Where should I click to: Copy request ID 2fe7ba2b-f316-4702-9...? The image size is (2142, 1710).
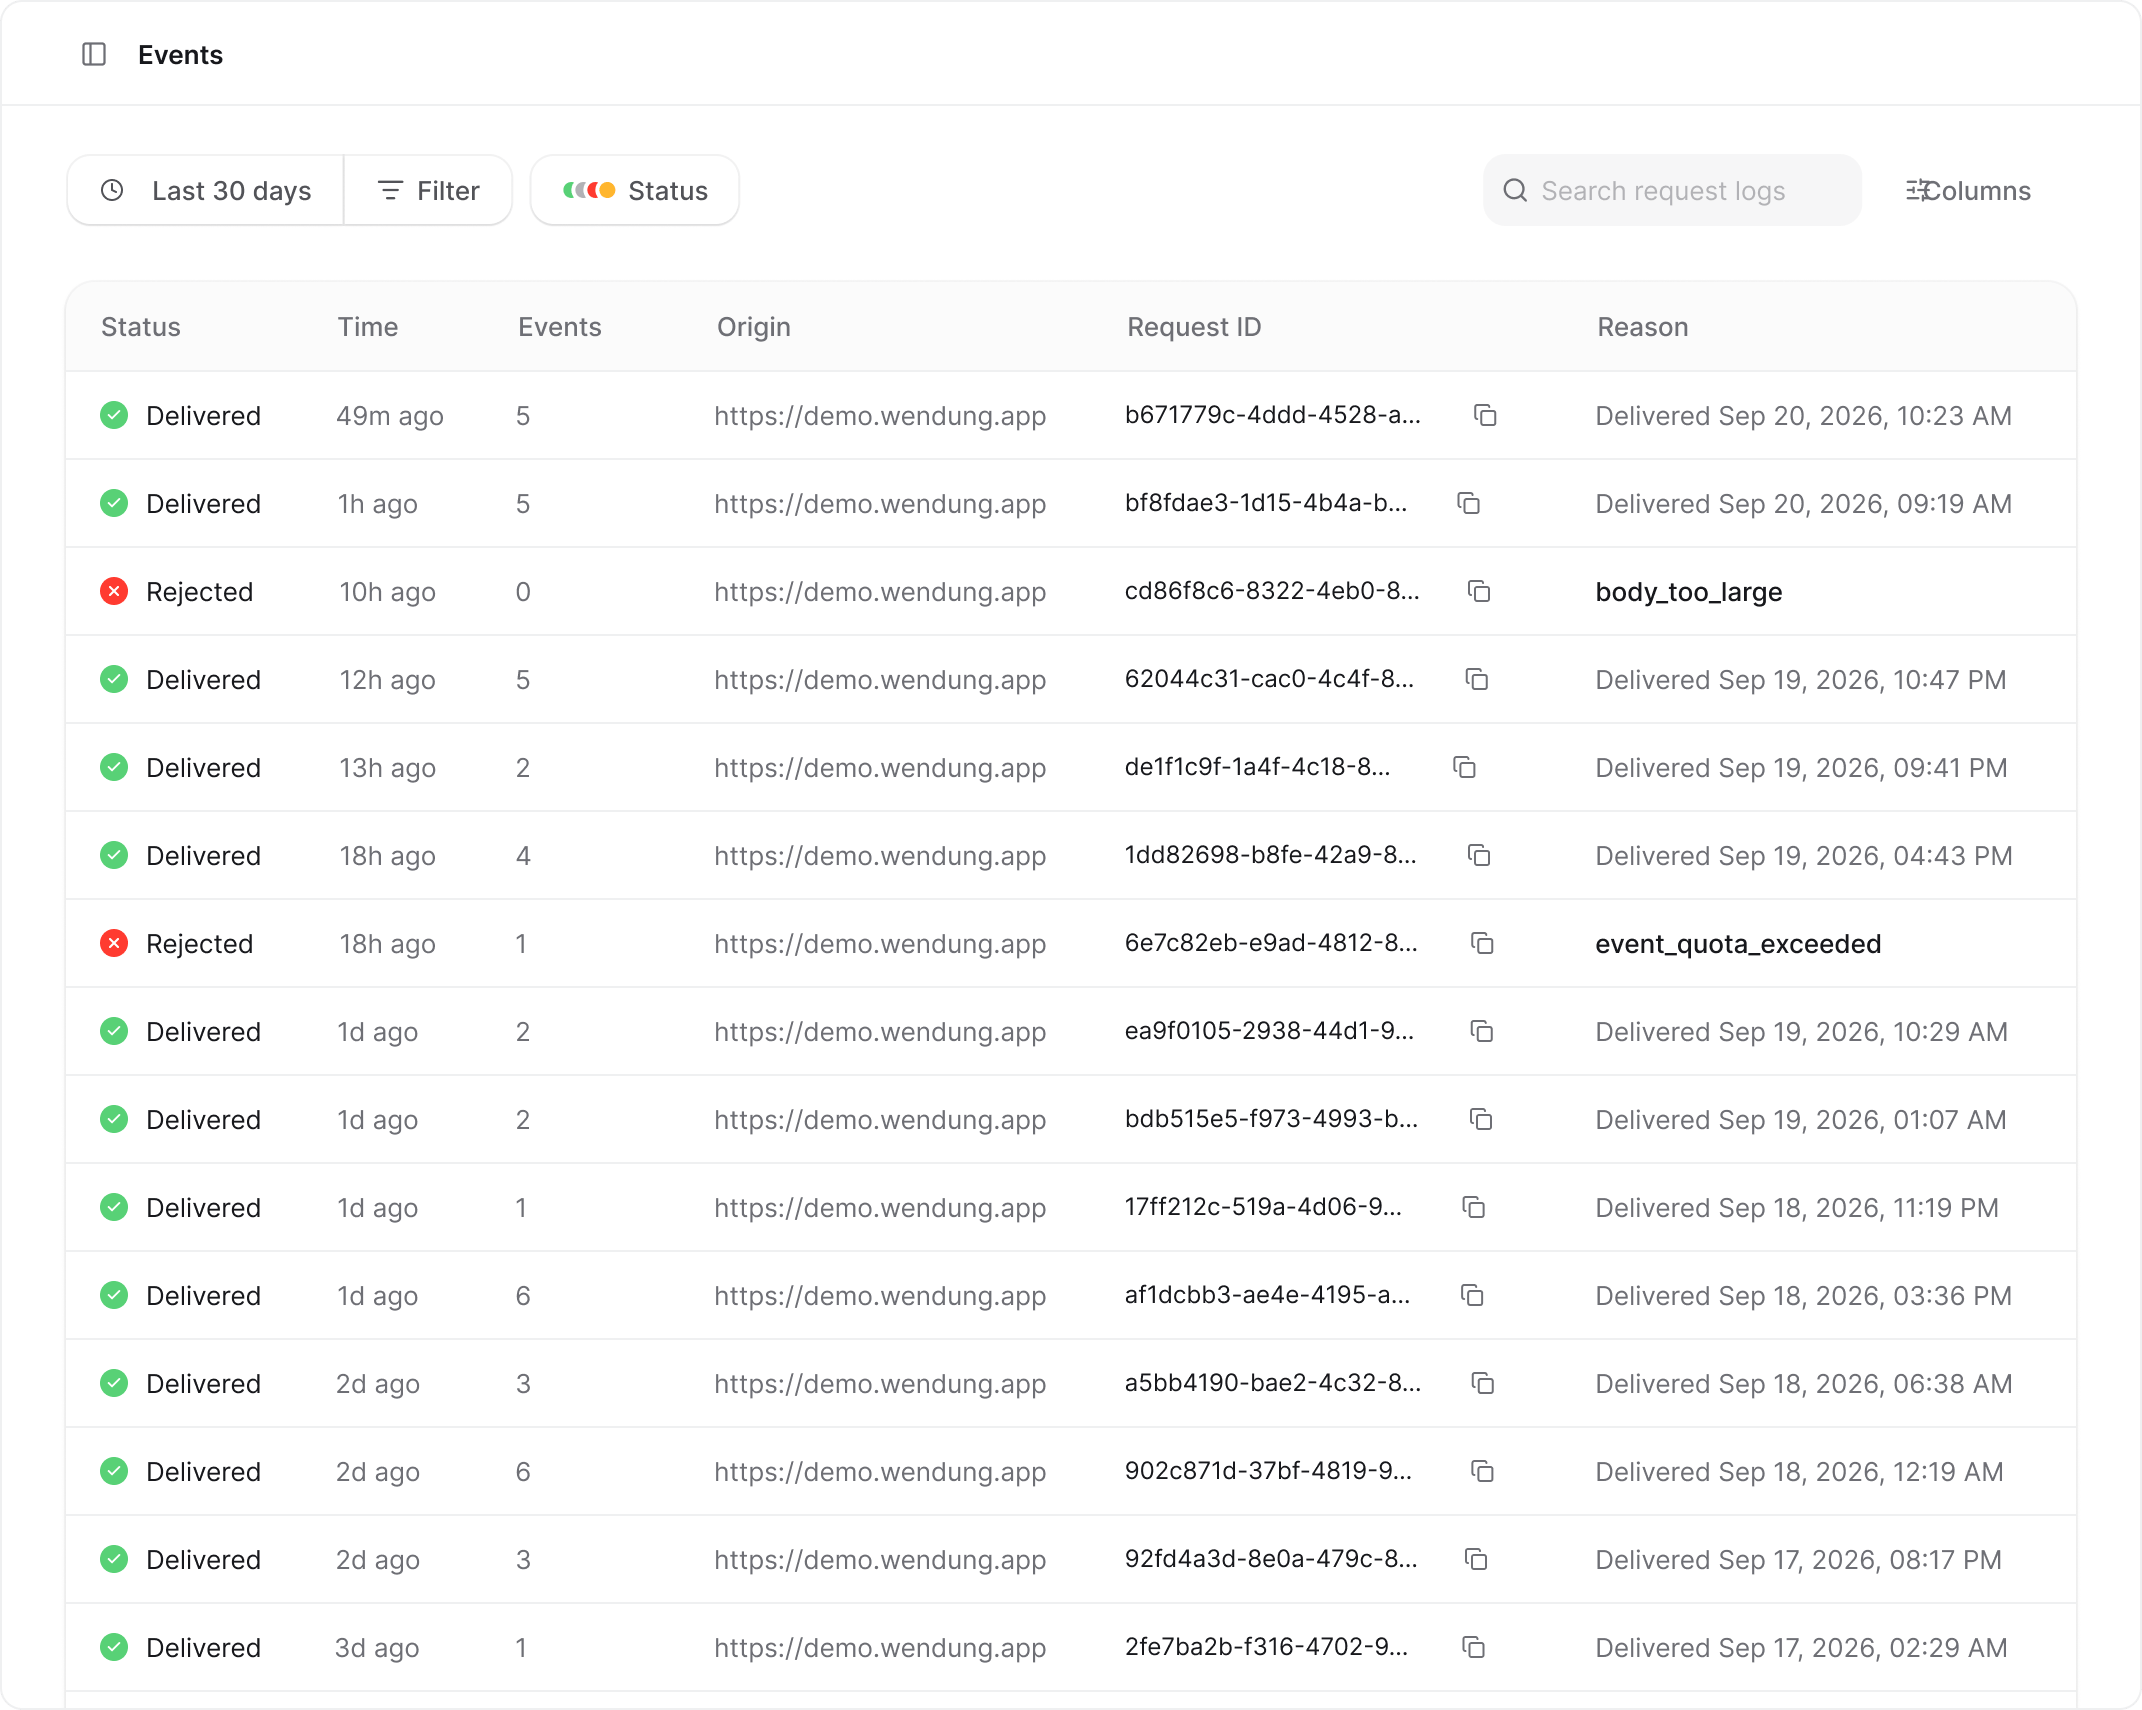click(1473, 1647)
